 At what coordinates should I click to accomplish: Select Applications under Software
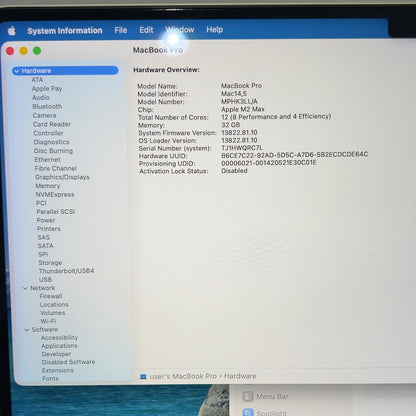coord(60,346)
